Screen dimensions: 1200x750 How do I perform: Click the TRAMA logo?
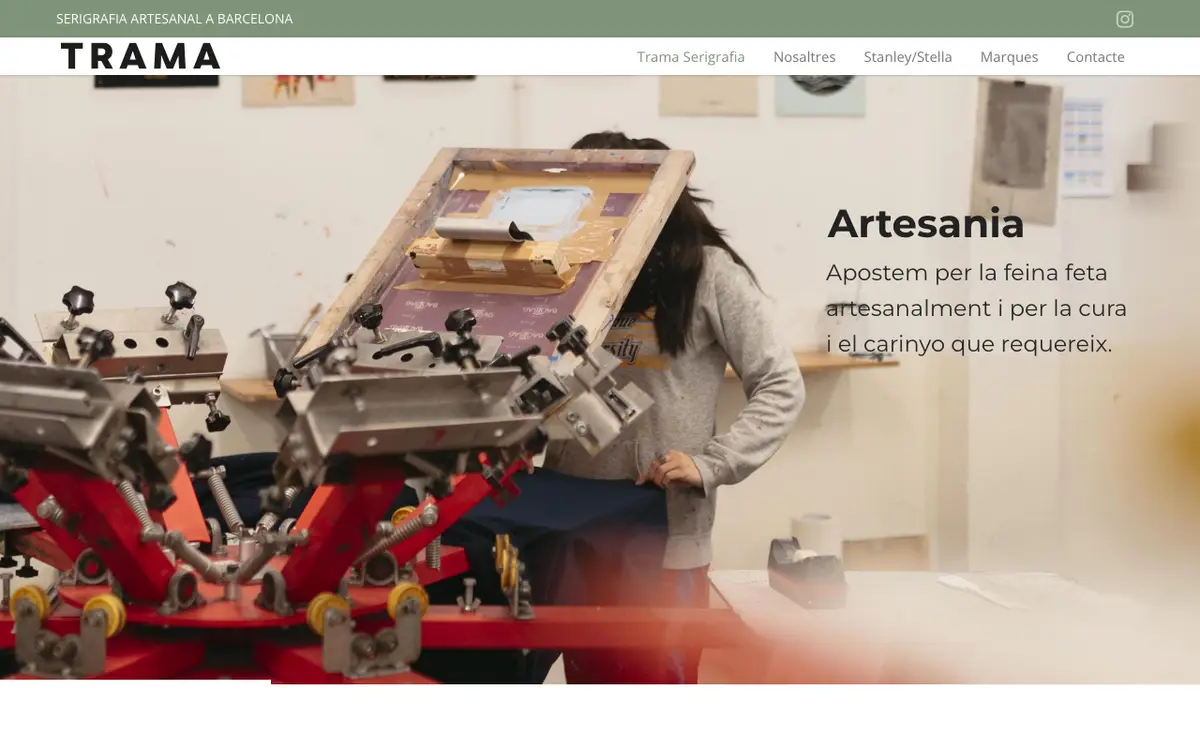140,57
